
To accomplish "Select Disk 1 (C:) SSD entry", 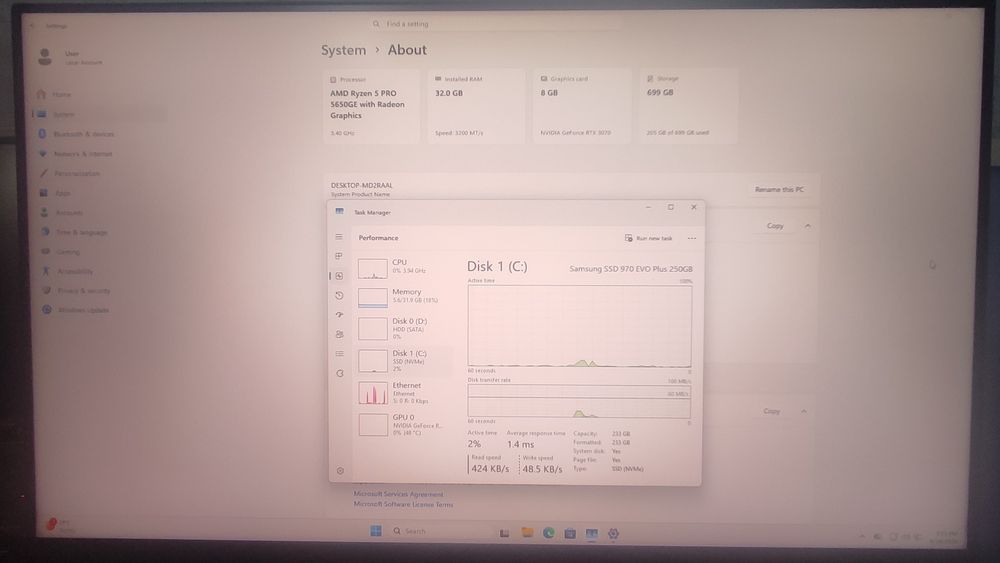I will click(x=404, y=360).
